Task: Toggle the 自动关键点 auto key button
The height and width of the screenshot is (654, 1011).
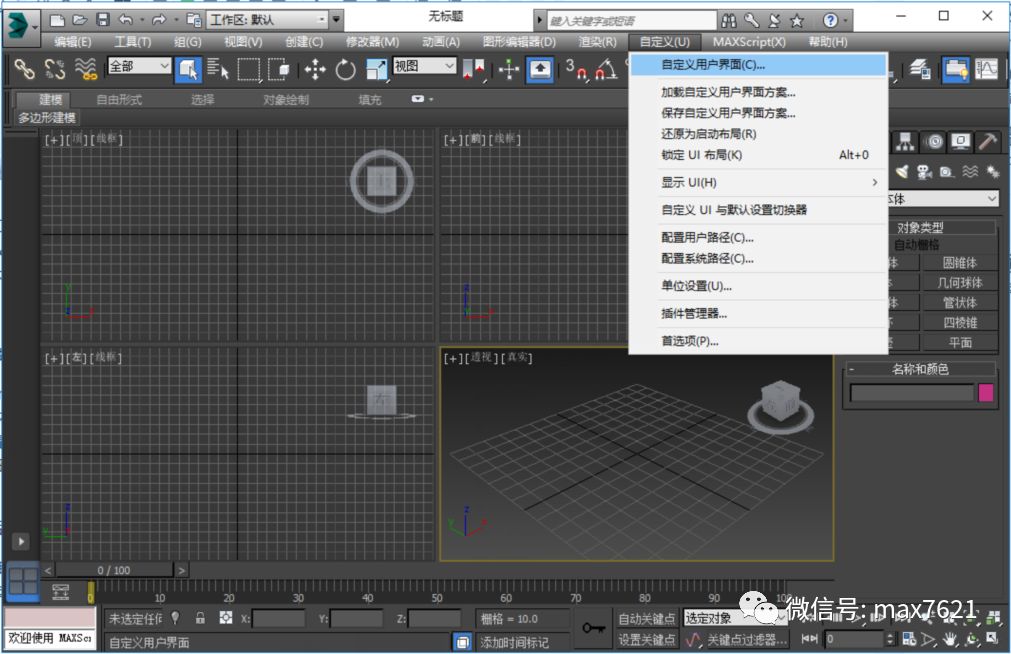Action: tap(647, 619)
